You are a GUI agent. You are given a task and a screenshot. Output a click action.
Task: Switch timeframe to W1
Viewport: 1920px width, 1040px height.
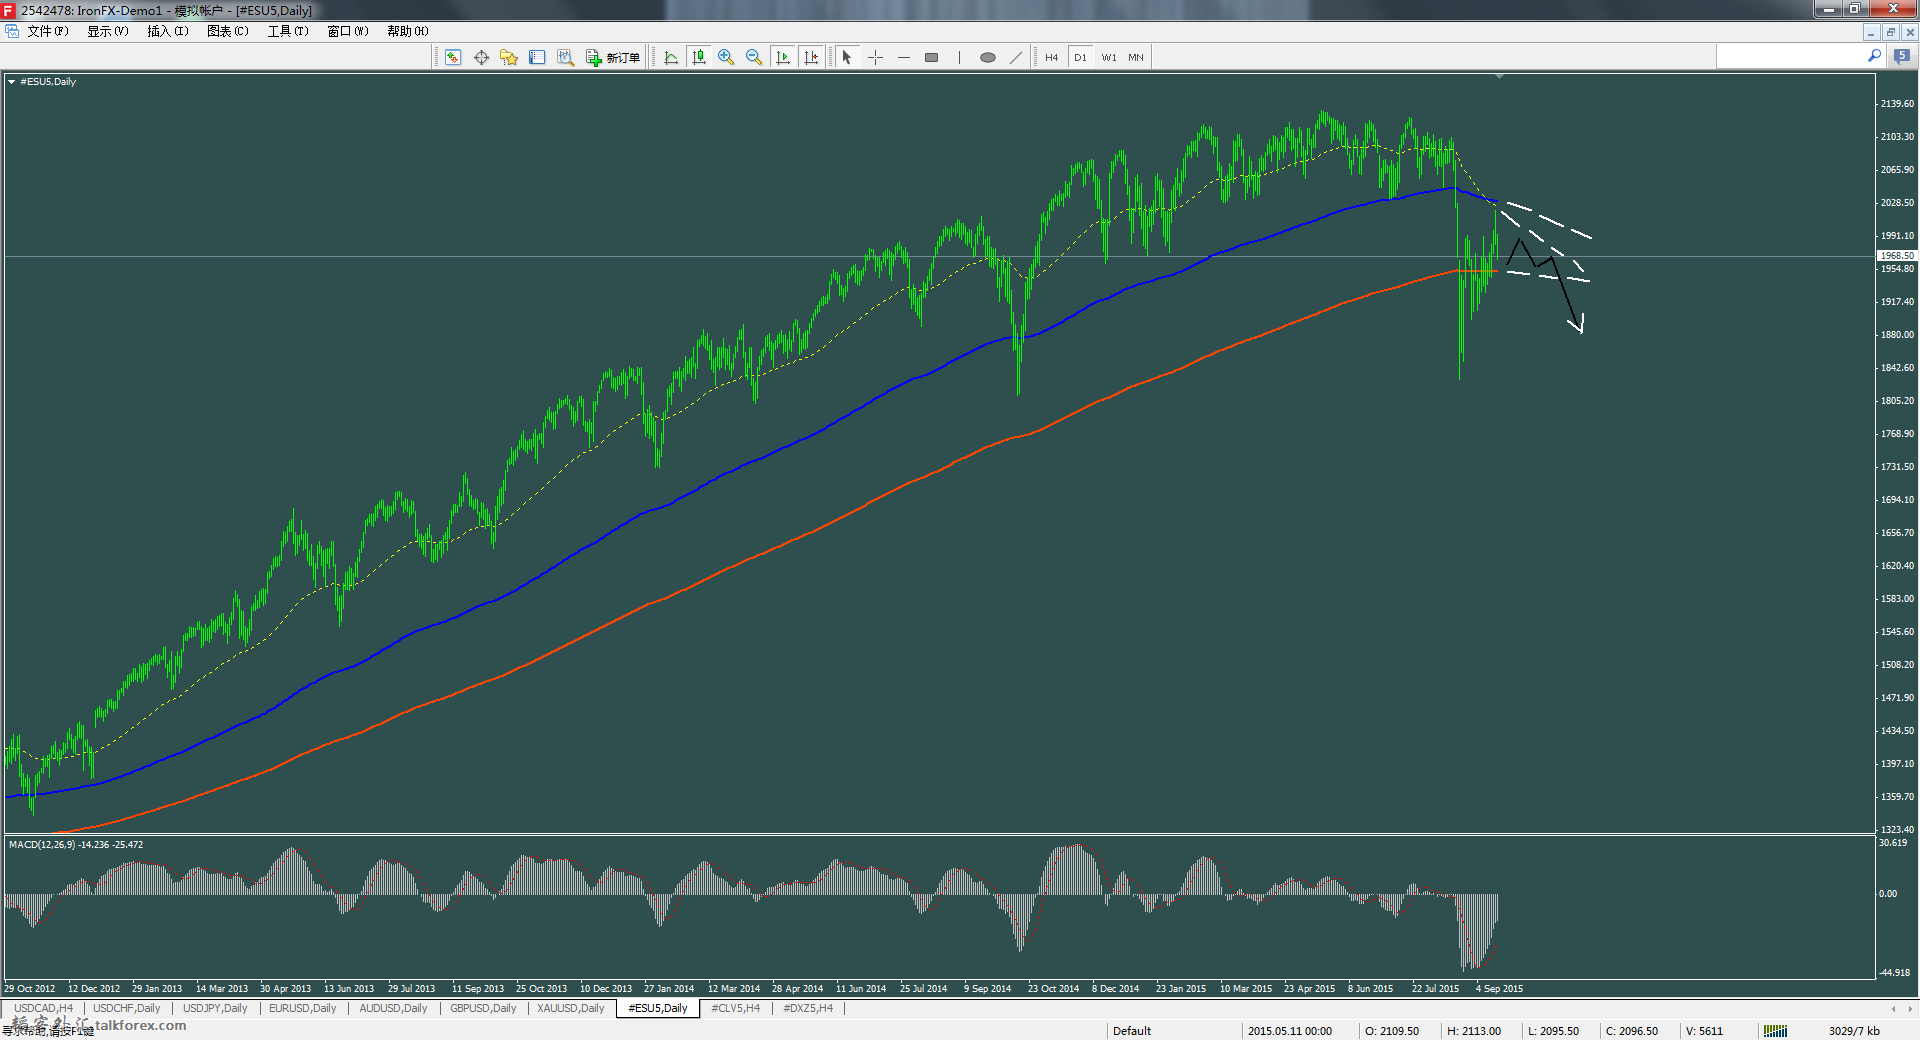point(1109,58)
